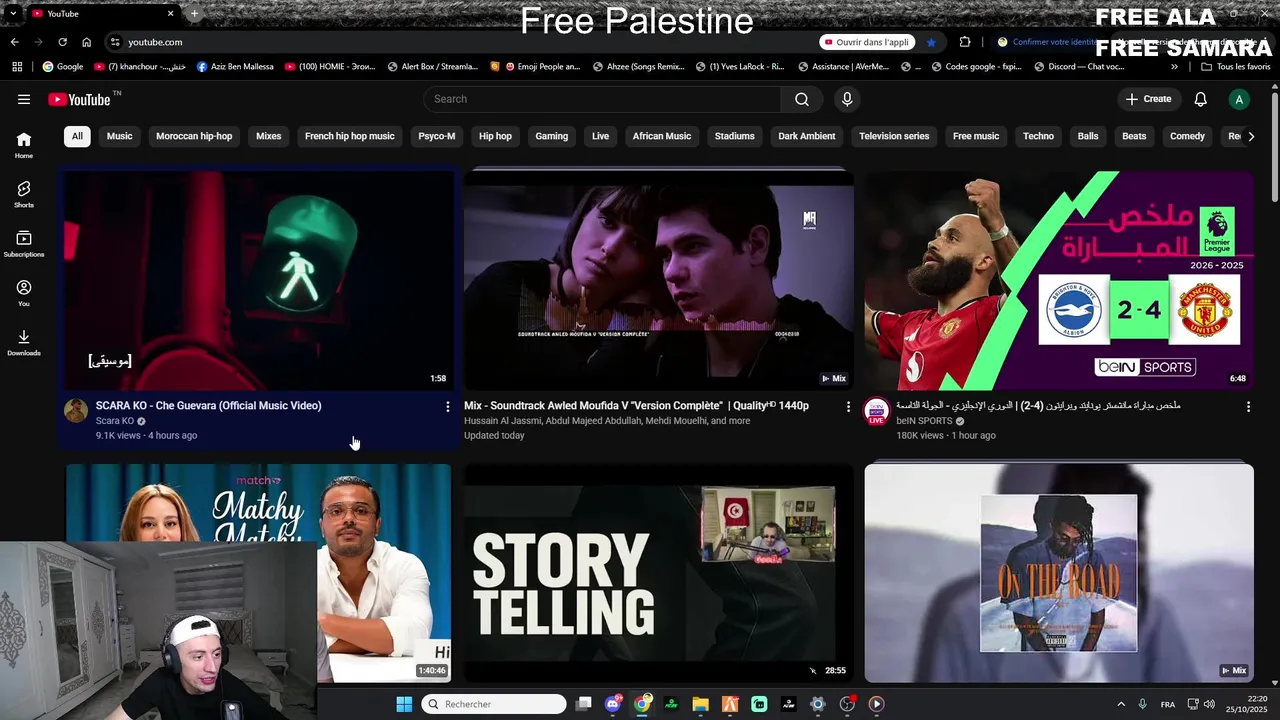Open Aziz Ben Mallessa bookmark
This screenshot has width=1280, height=720.
pyautogui.click(x=235, y=66)
